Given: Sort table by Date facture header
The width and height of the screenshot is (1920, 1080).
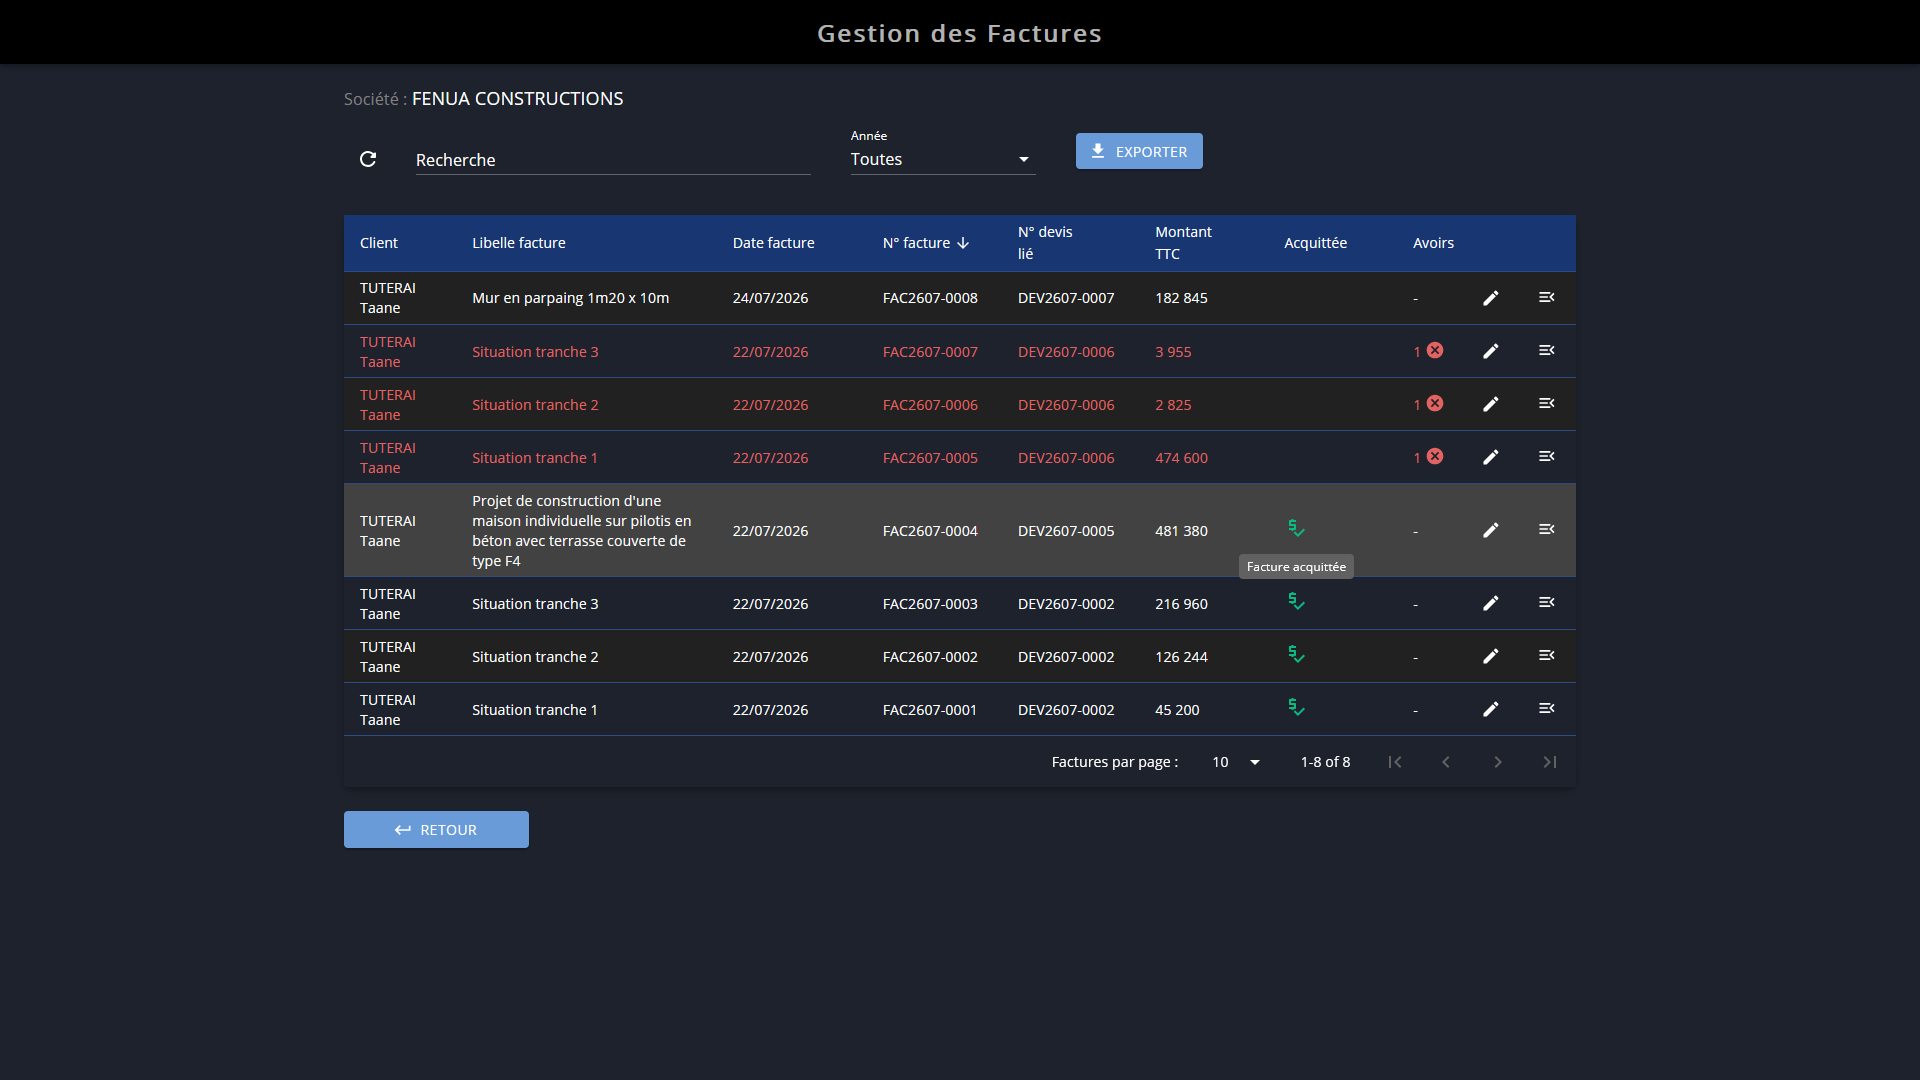Looking at the screenshot, I should (773, 243).
